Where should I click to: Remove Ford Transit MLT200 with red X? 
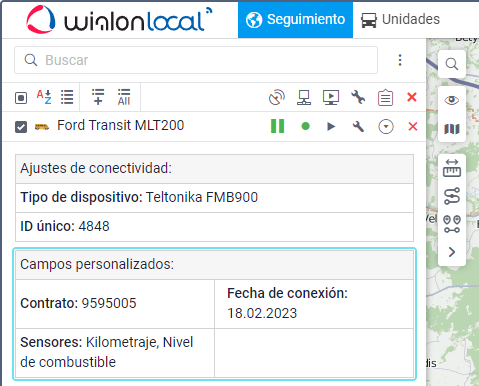coord(413,127)
